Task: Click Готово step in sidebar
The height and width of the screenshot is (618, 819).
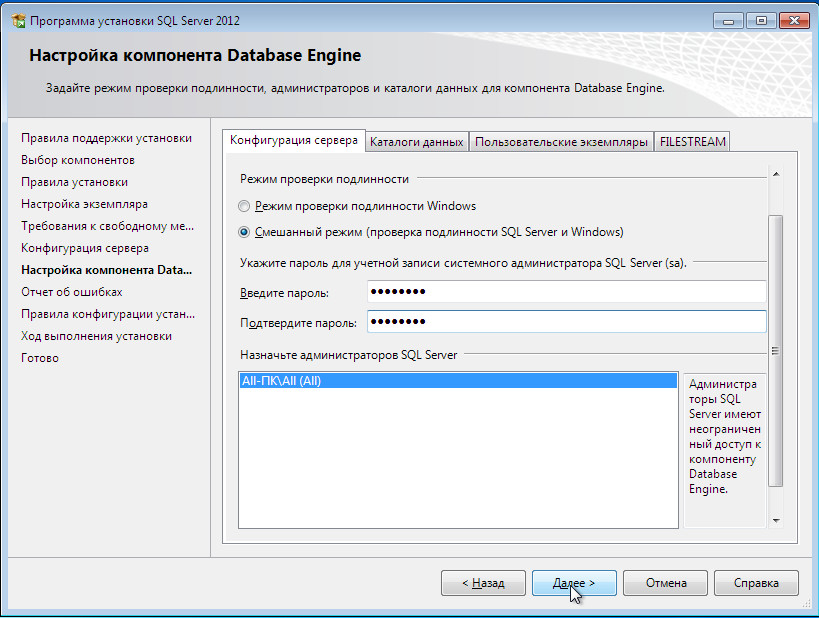Action: 40,358
